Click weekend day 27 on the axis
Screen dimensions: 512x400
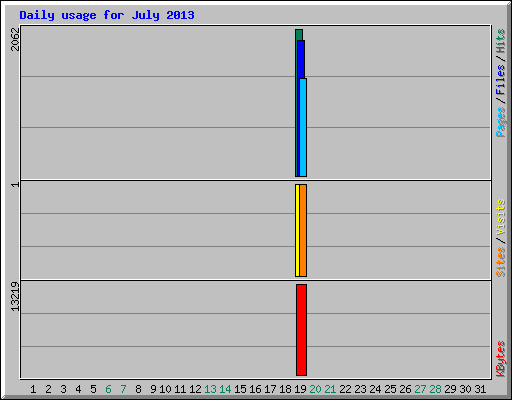420,389
